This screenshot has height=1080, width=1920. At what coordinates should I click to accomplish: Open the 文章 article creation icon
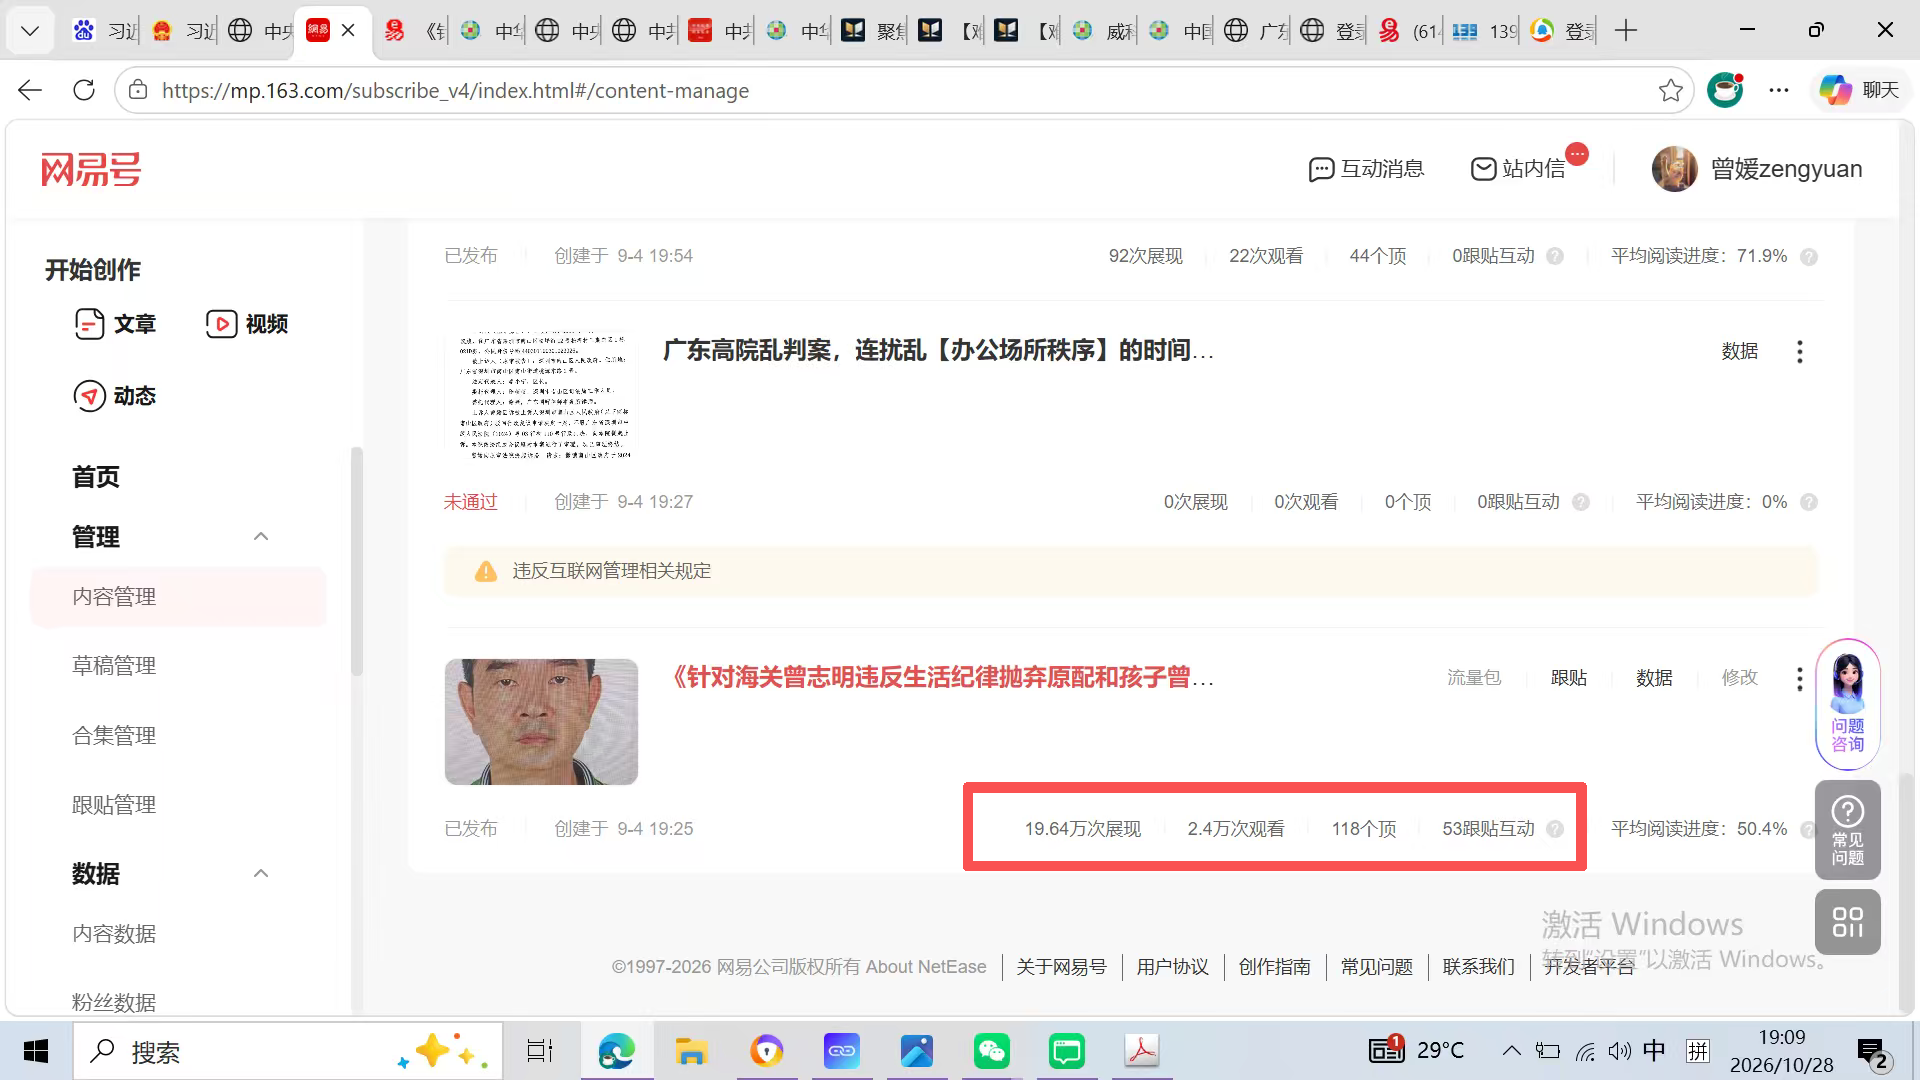pos(89,324)
